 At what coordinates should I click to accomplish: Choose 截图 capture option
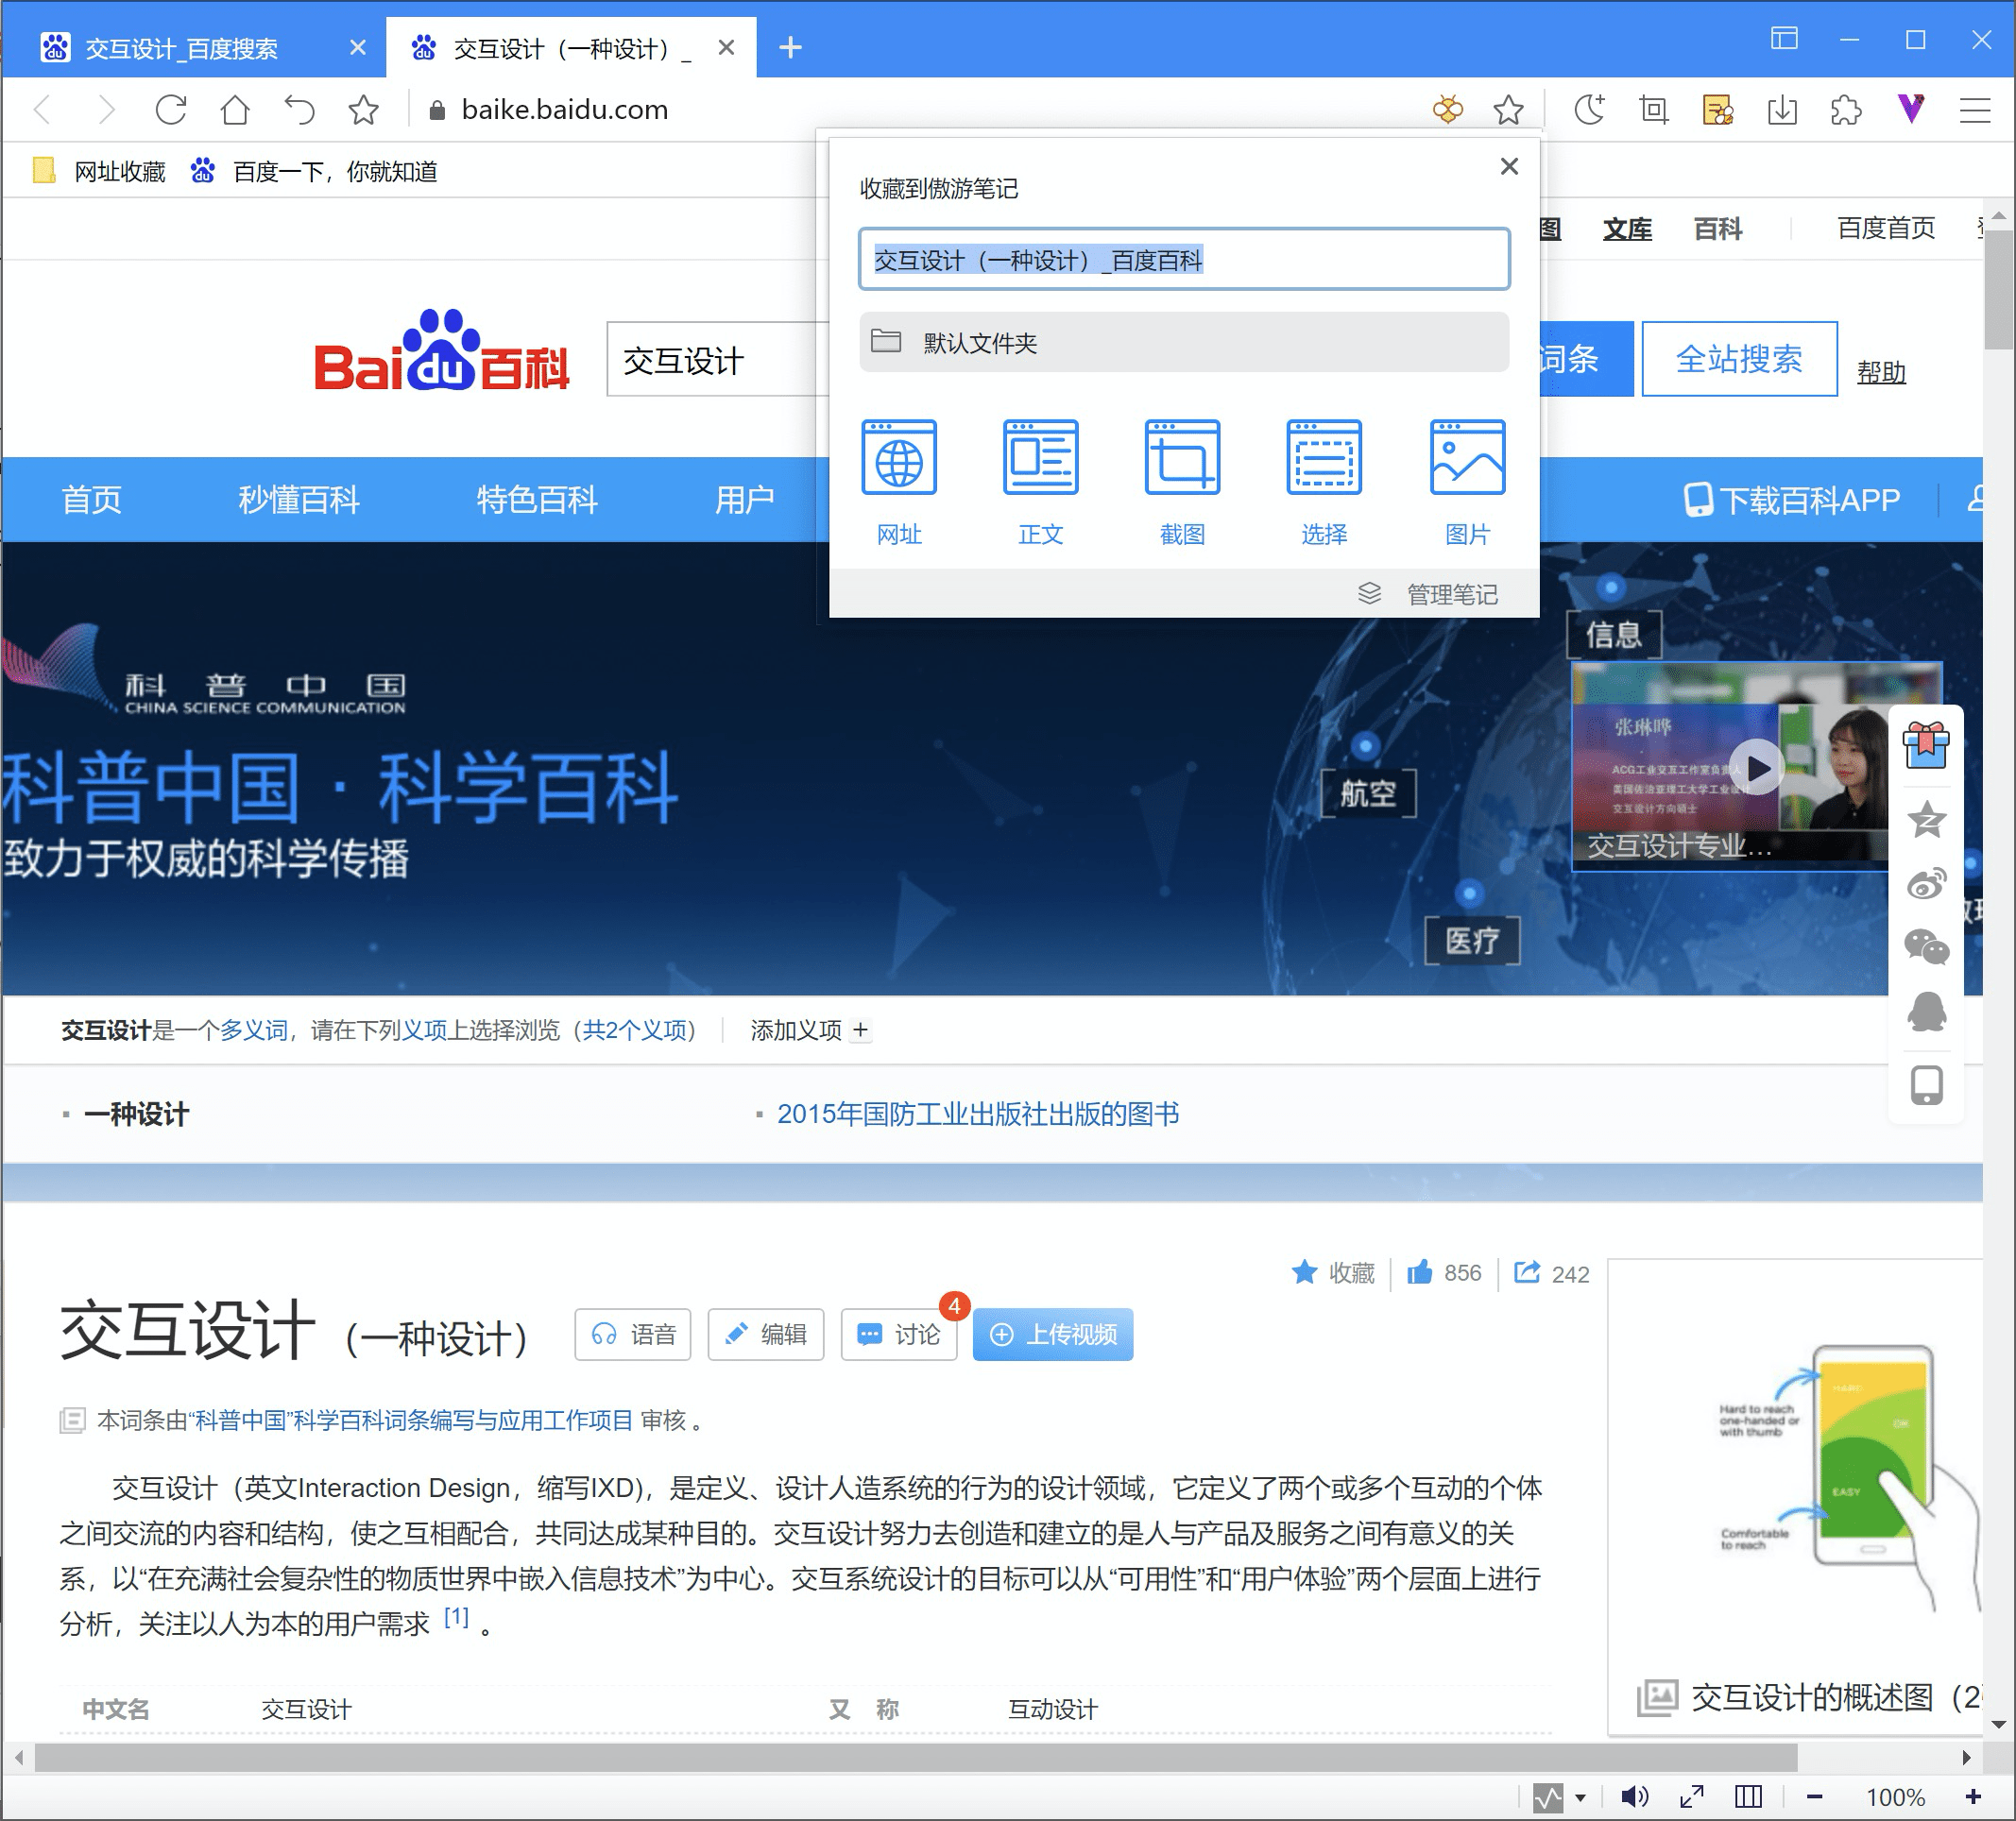pyautogui.click(x=1182, y=483)
